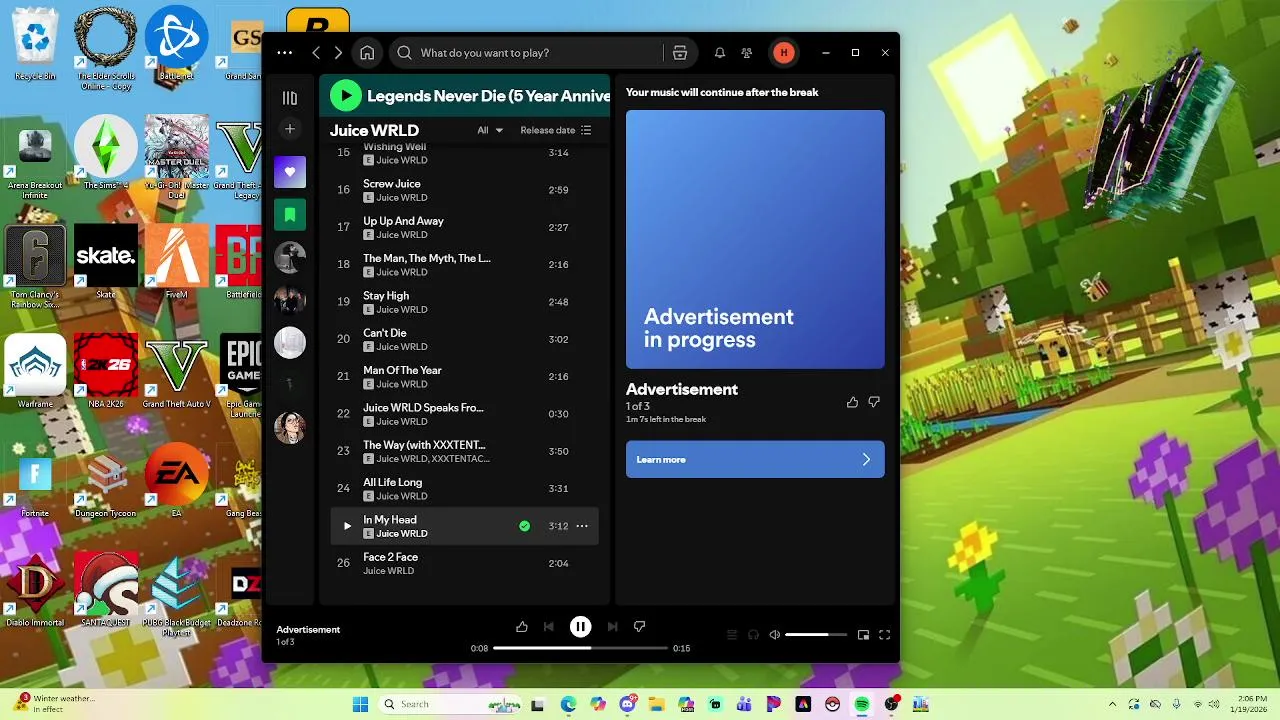
Task: Go back with the left arrow
Action: click(x=316, y=53)
